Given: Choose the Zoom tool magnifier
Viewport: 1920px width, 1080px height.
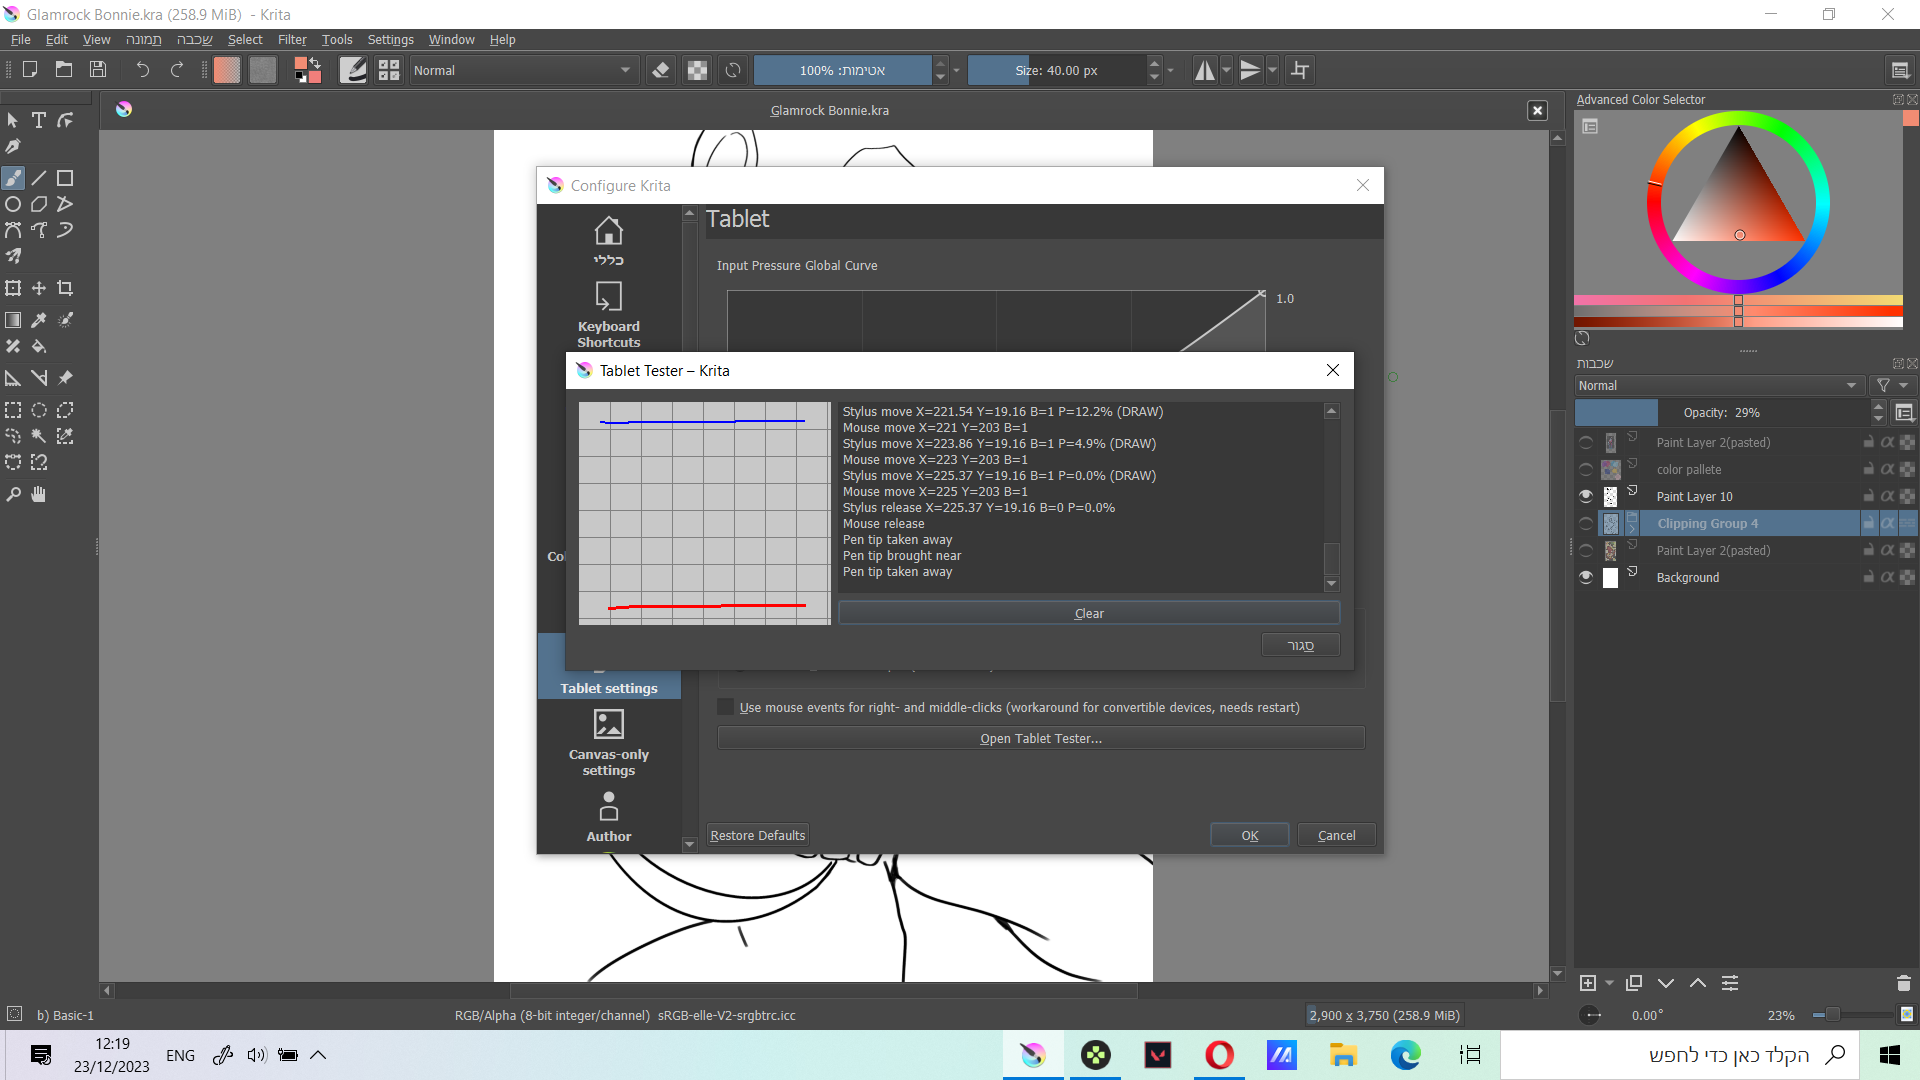Looking at the screenshot, I should tap(13, 494).
